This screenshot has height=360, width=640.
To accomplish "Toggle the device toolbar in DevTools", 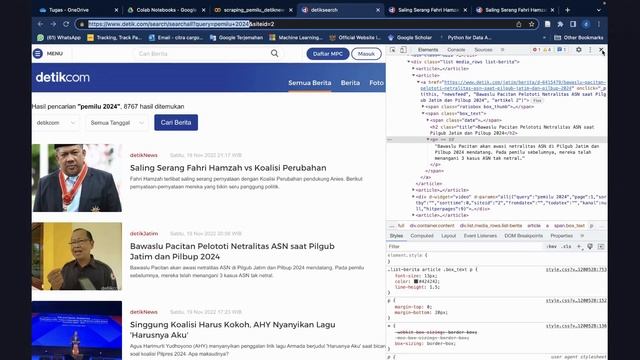I will tap(403, 50).
